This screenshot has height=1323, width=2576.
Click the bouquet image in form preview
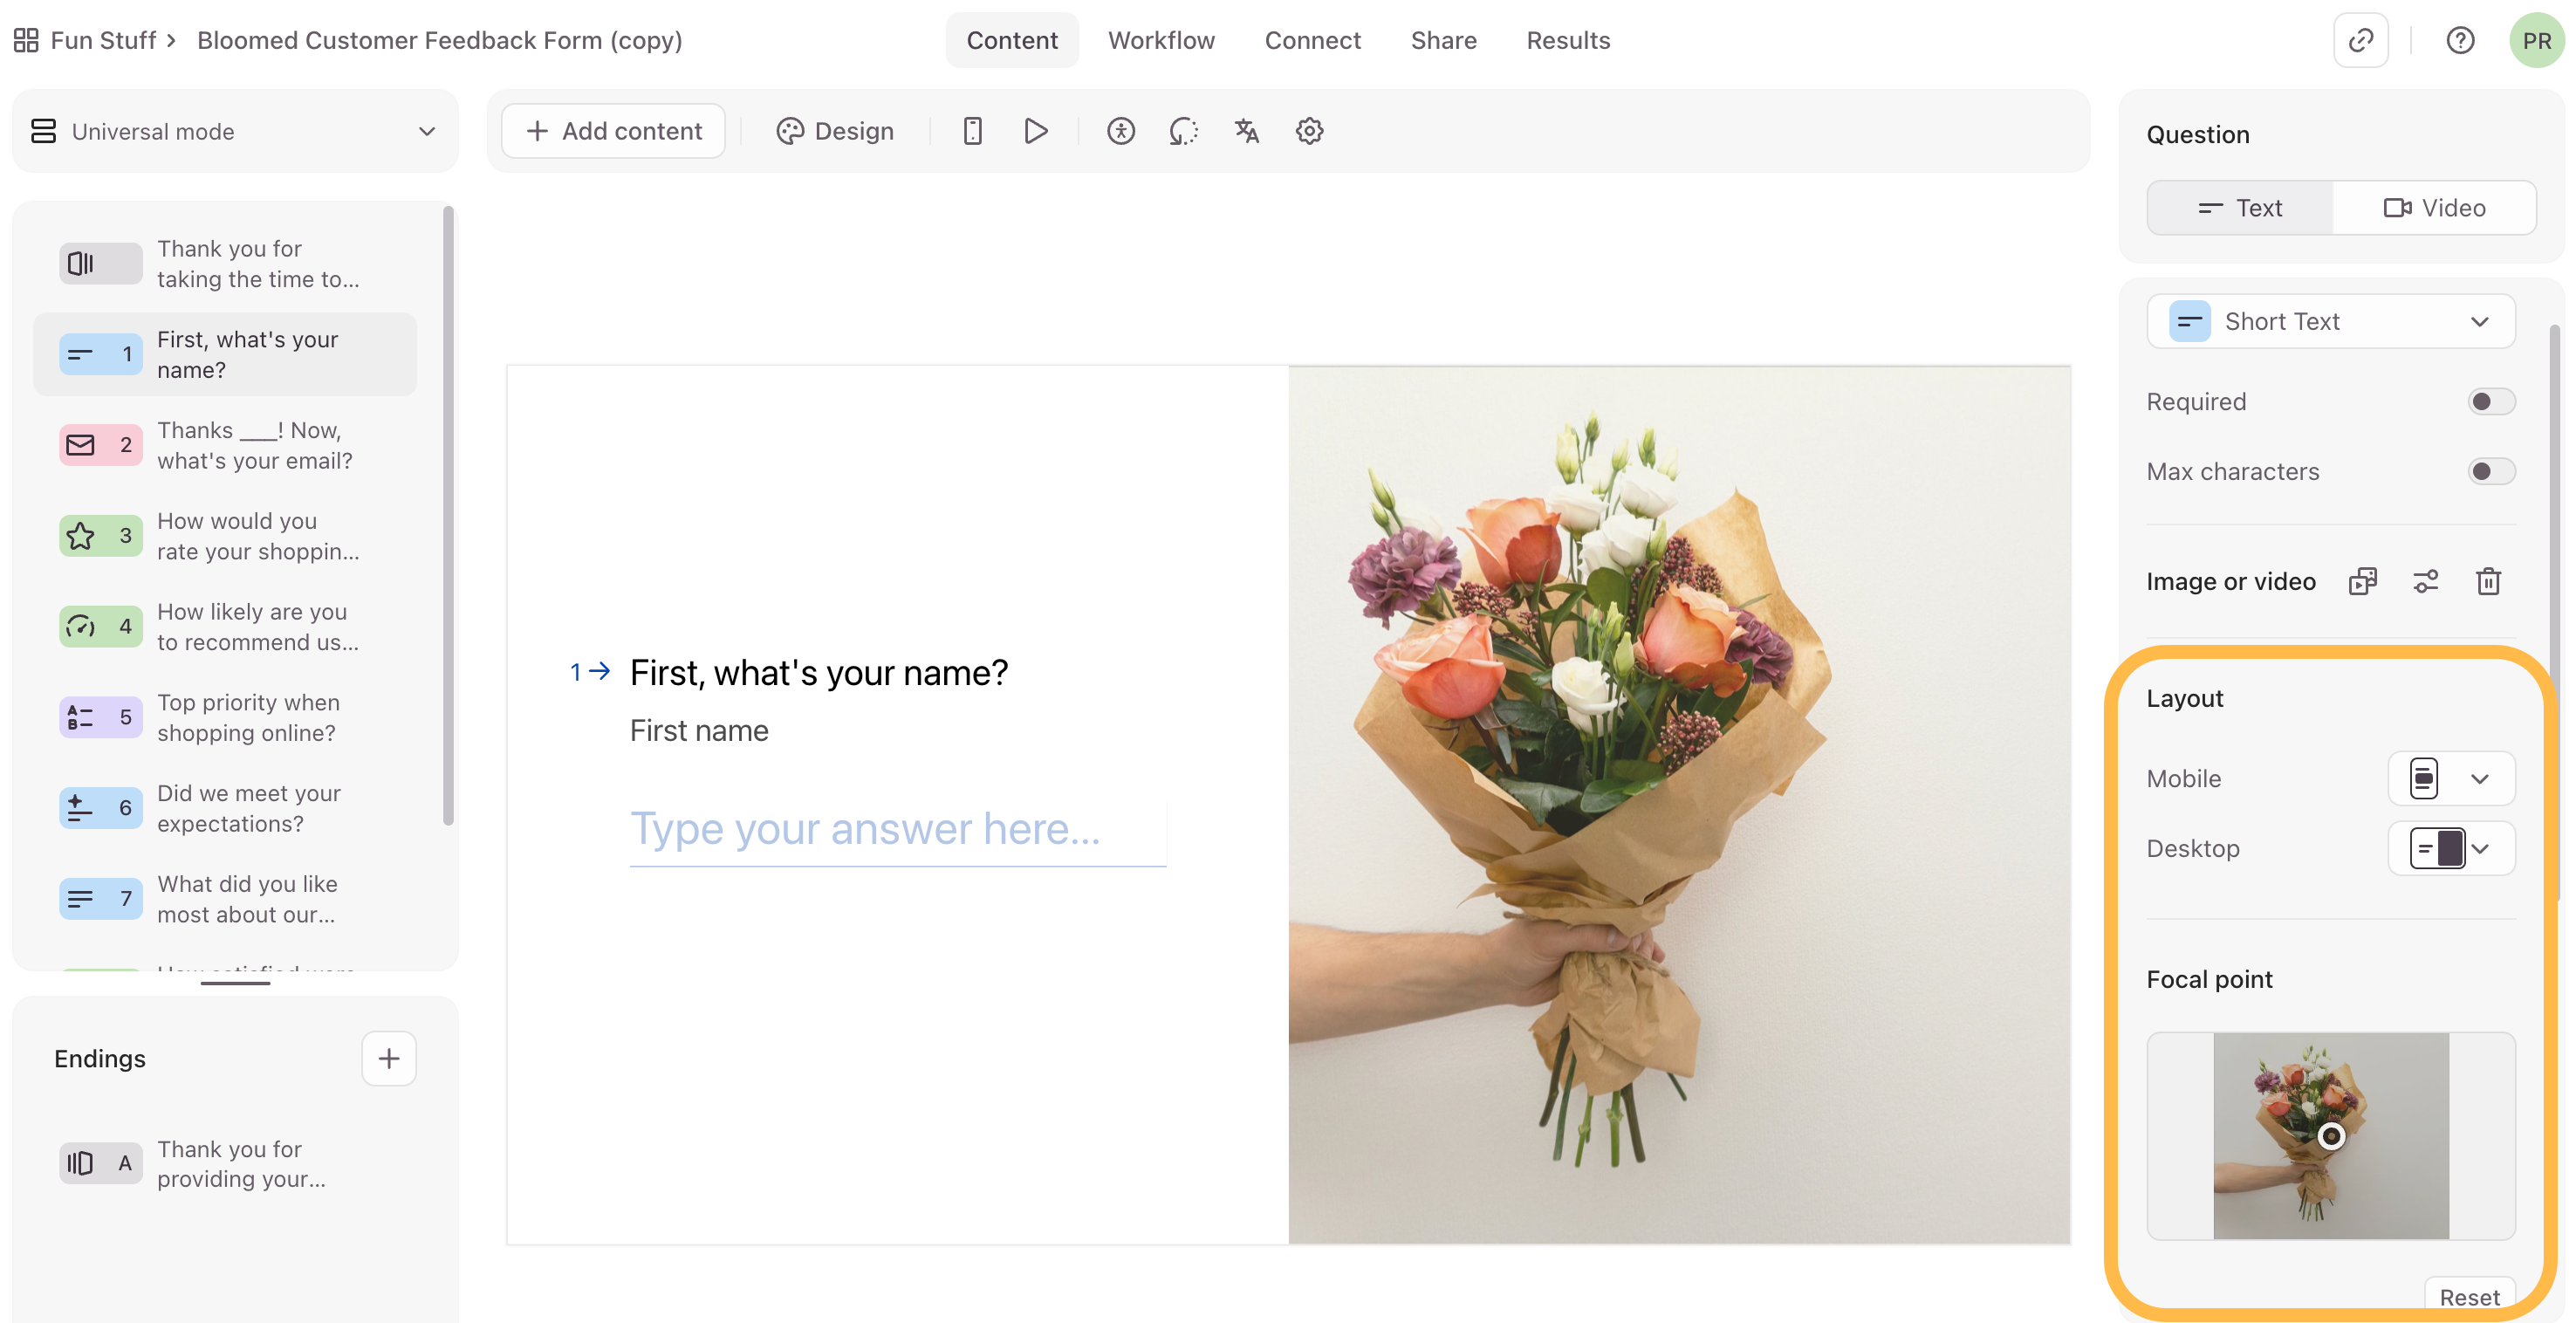tap(1679, 805)
